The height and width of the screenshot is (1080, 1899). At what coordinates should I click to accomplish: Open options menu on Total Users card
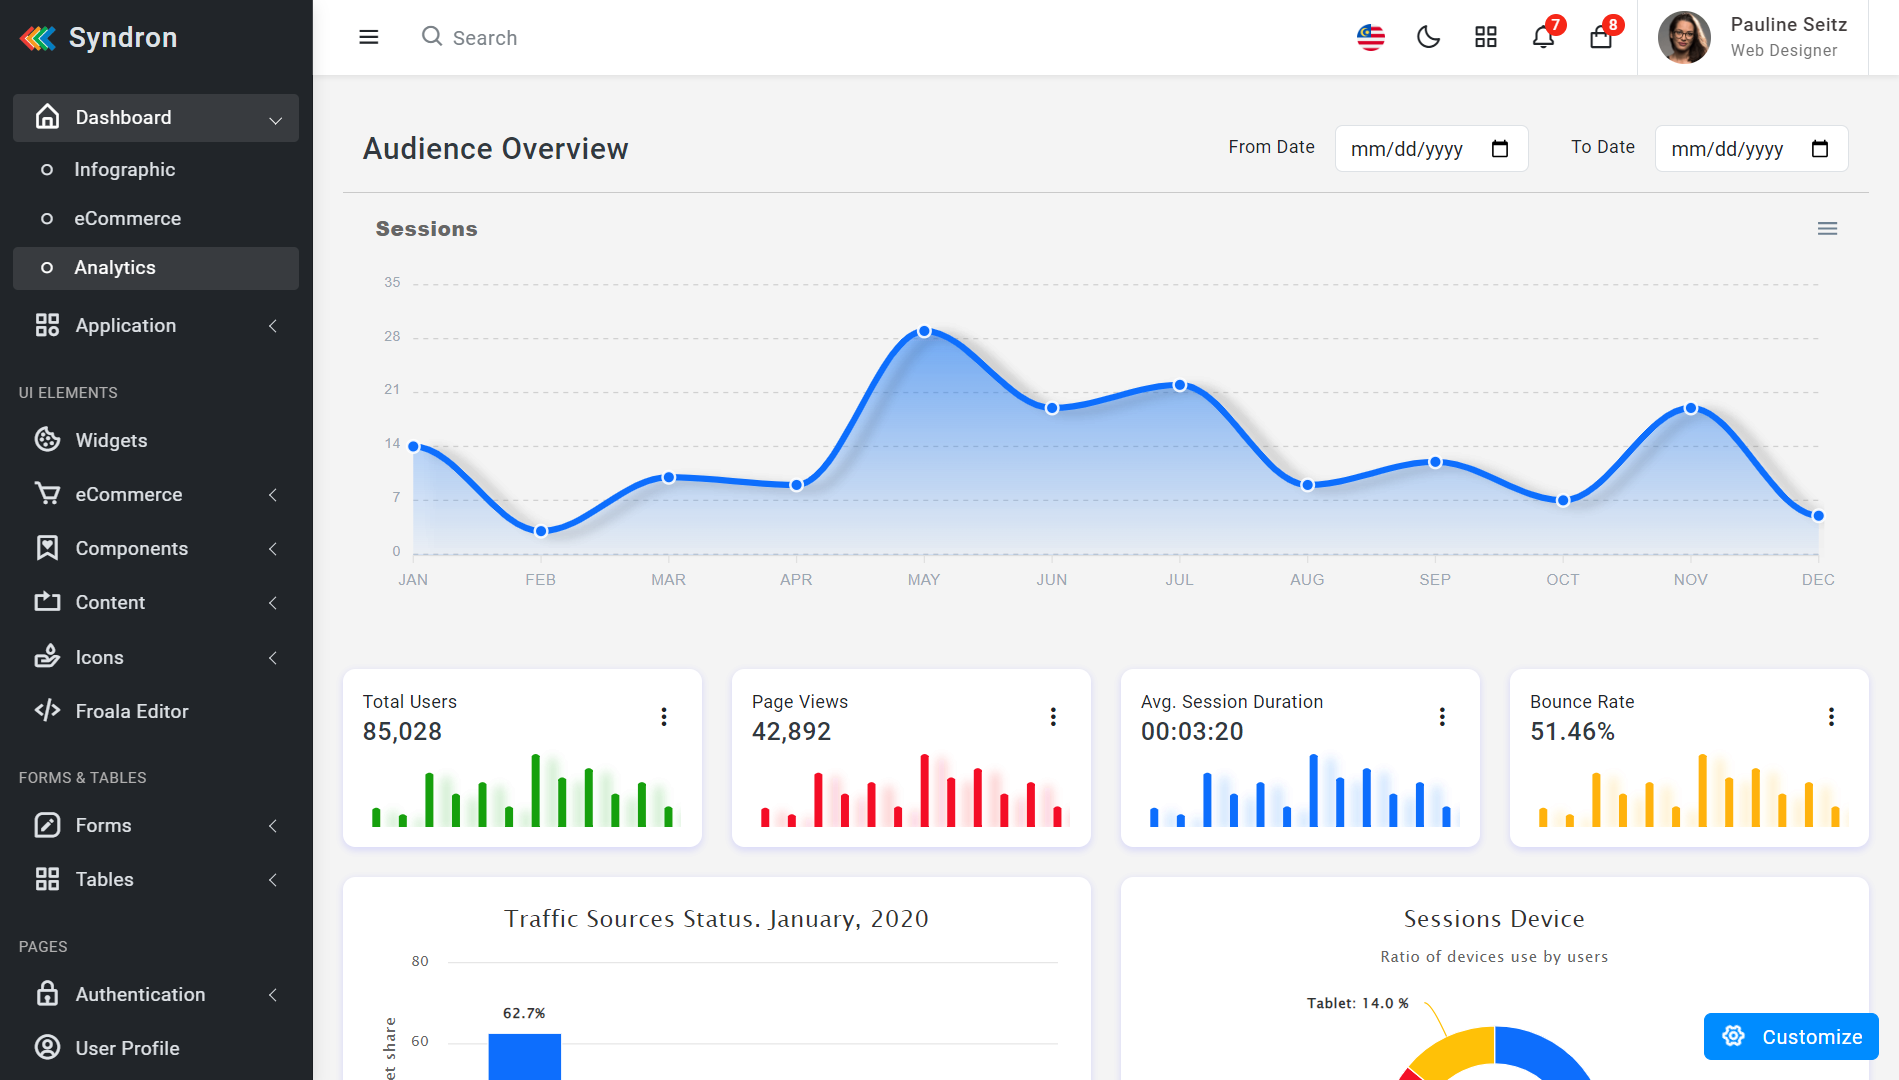(664, 716)
